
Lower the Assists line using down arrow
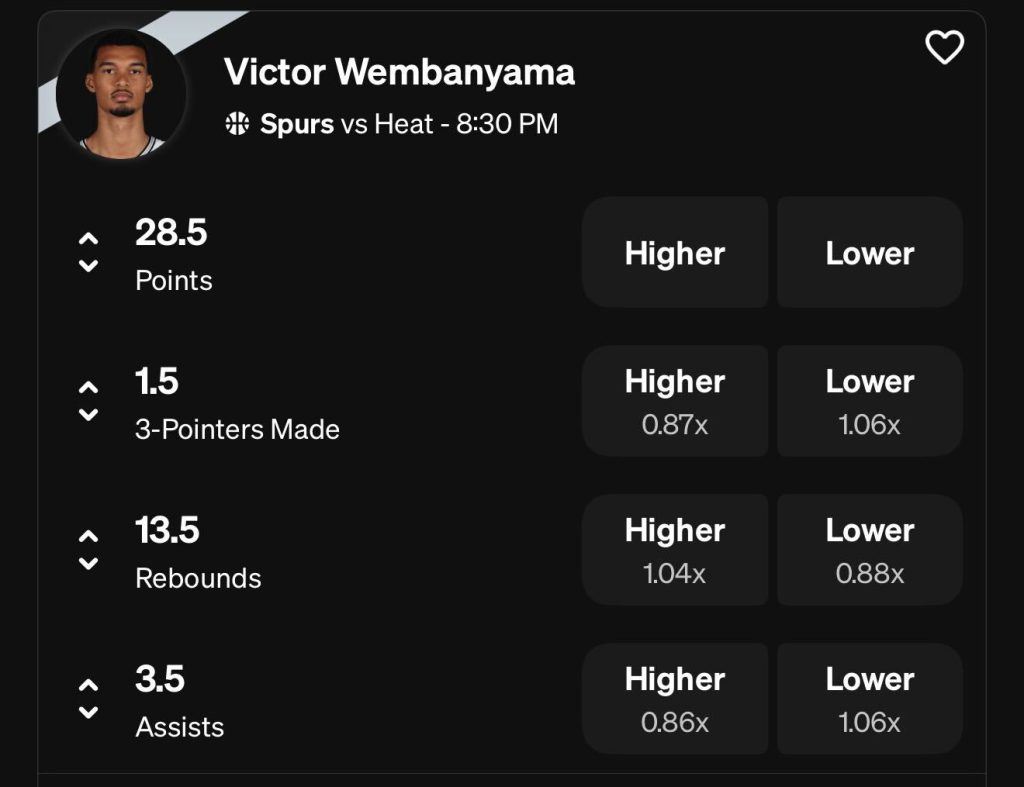[x=88, y=713]
